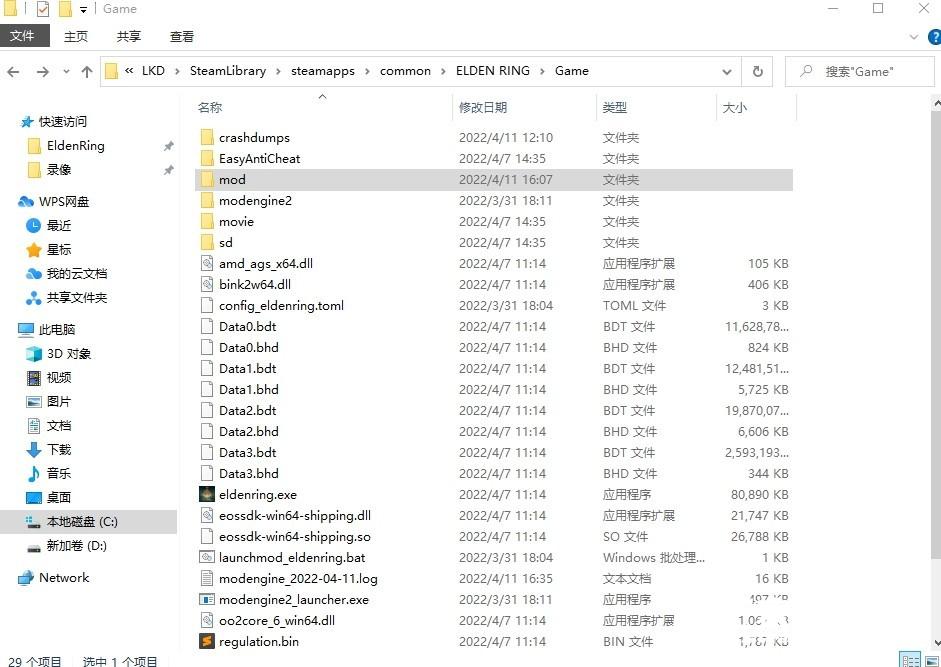This screenshot has height=667, width=941.
Task: Switch to details view in status bar
Action: click(x=910, y=660)
